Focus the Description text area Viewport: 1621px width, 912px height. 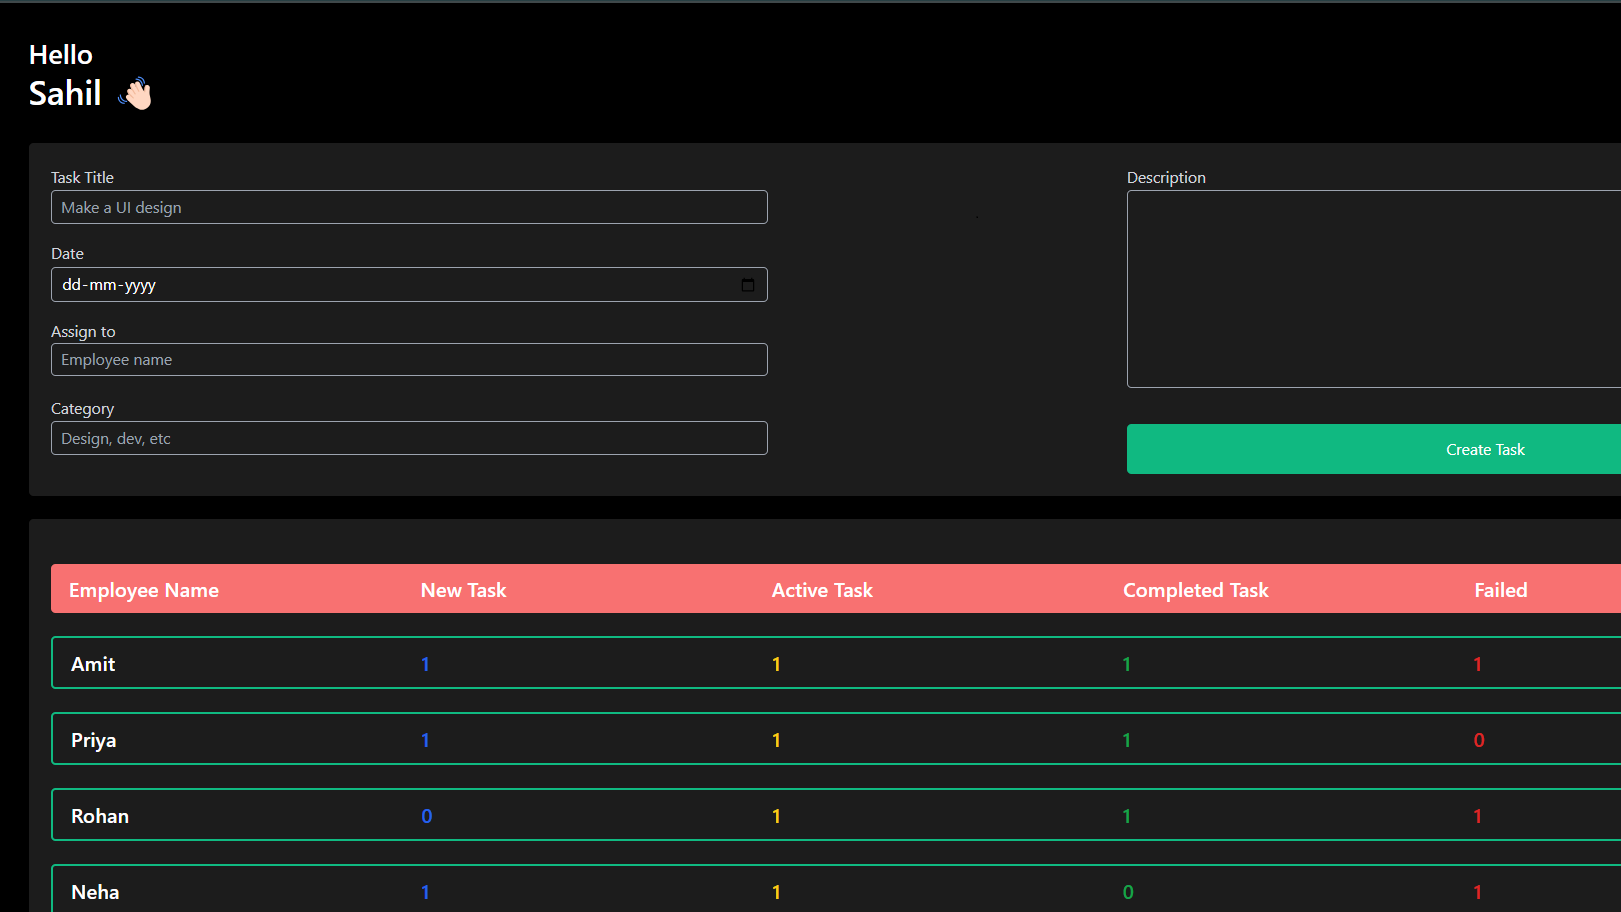click(1373, 289)
